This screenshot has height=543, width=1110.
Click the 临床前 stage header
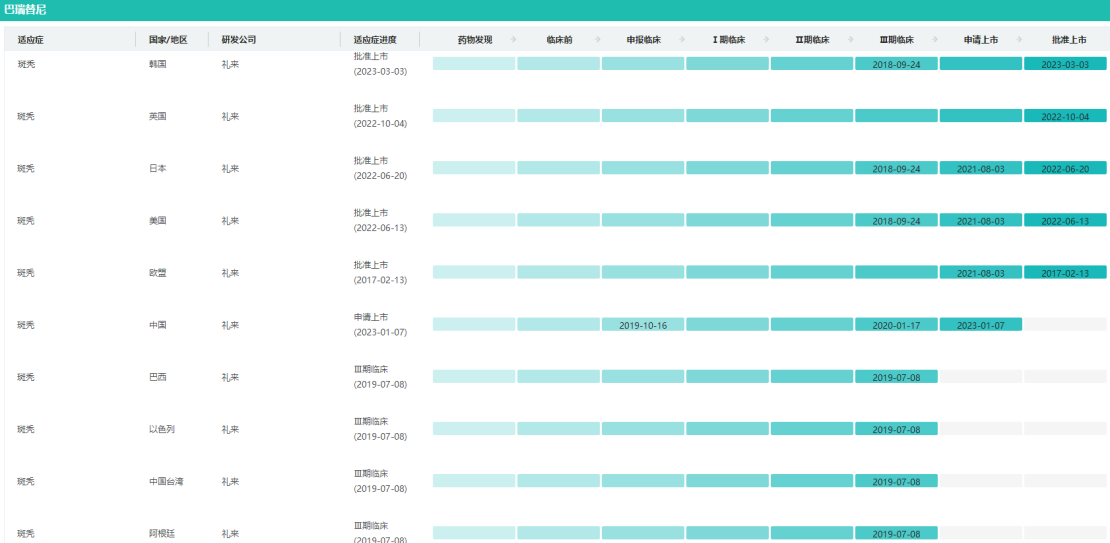point(559,40)
